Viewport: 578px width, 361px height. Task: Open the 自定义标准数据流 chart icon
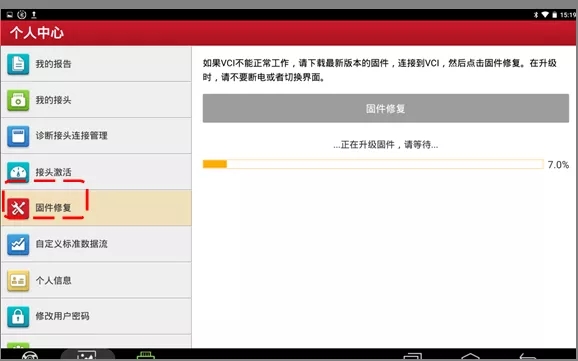(18, 244)
